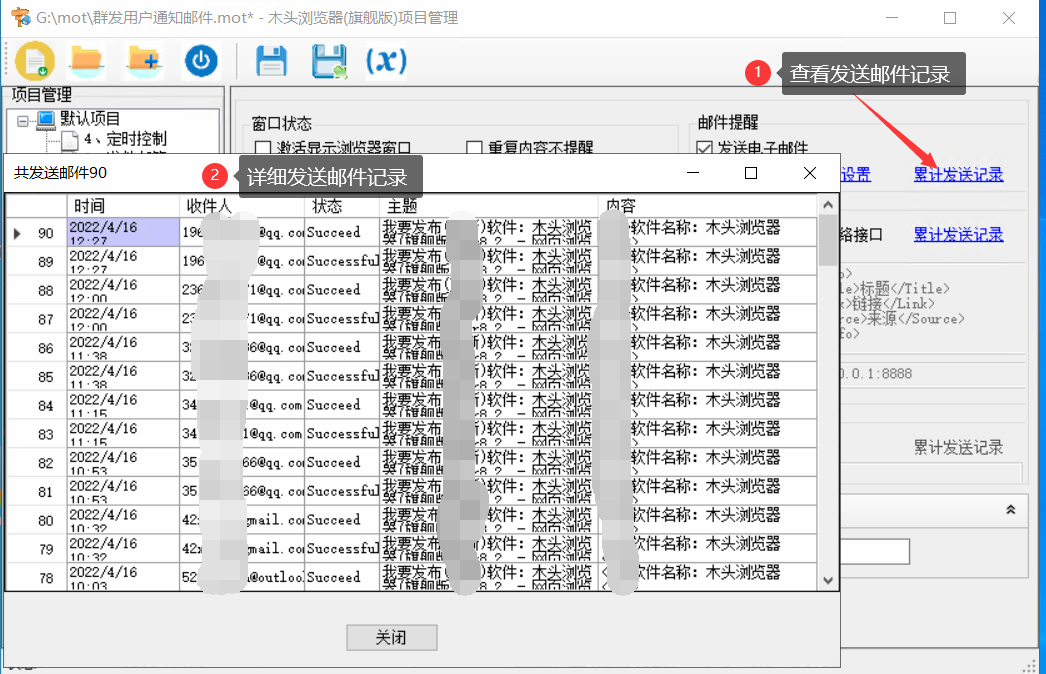Enable 激活显示浏览器窗口 checkbox

coord(261,146)
